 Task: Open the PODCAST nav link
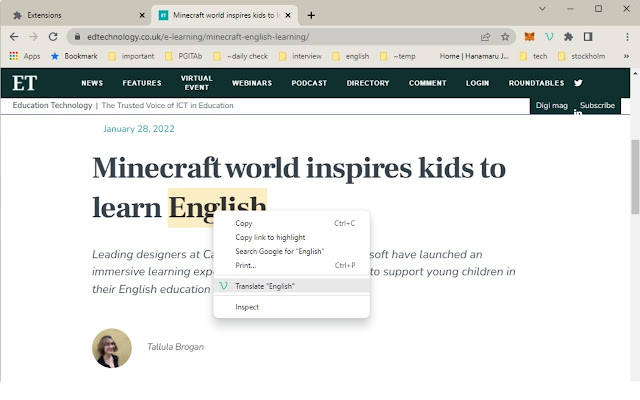309,83
